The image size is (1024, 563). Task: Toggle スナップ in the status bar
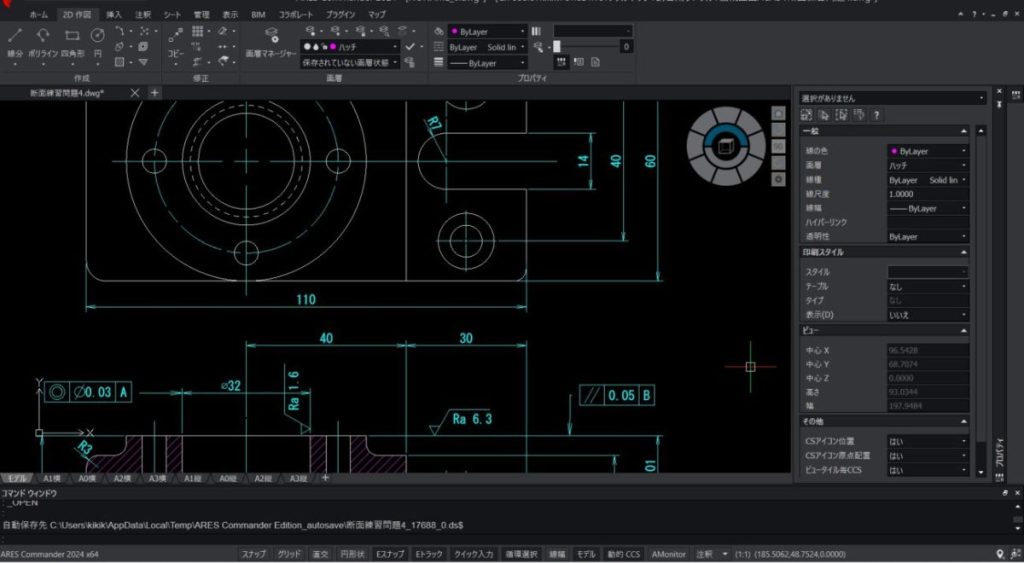(x=253, y=554)
